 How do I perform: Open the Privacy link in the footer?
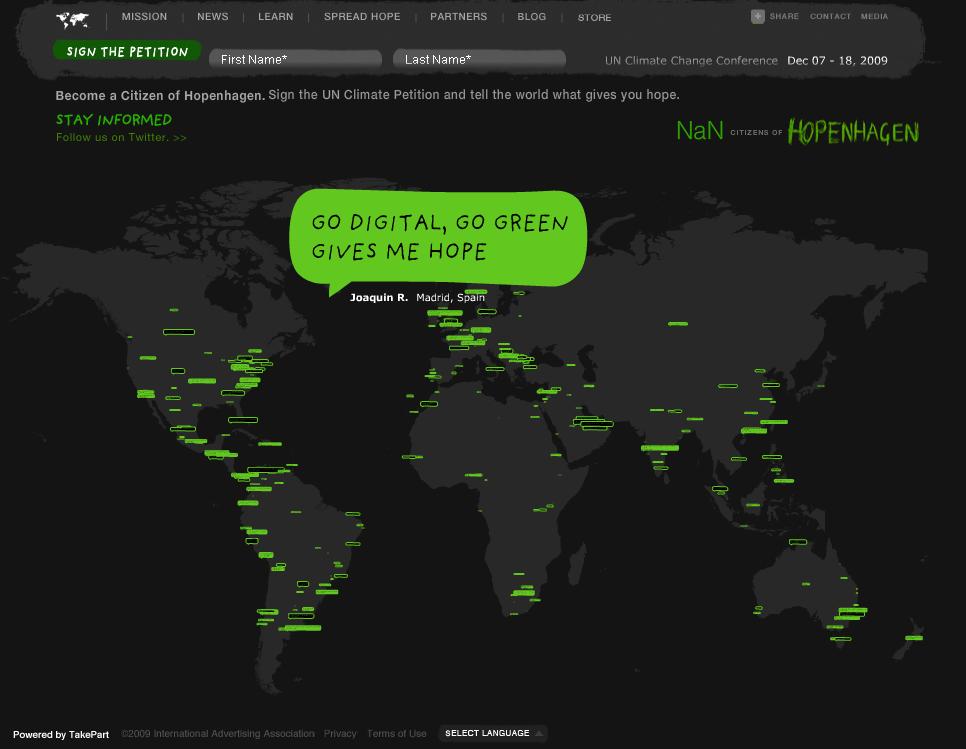tap(340, 734)
